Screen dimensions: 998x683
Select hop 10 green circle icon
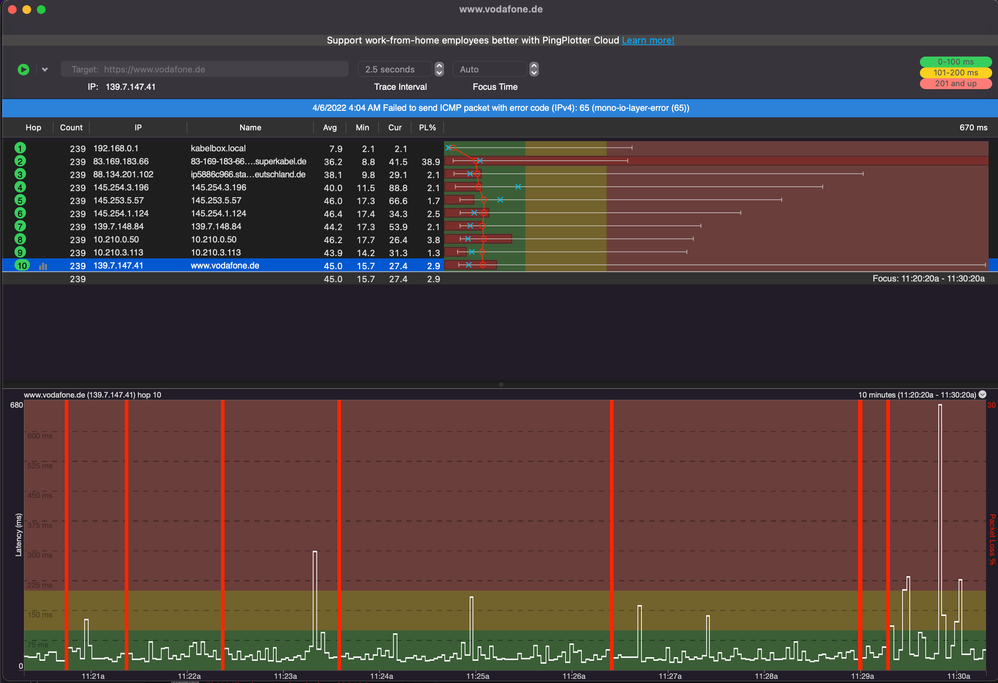pyautogui.click(x=22, y=265)
